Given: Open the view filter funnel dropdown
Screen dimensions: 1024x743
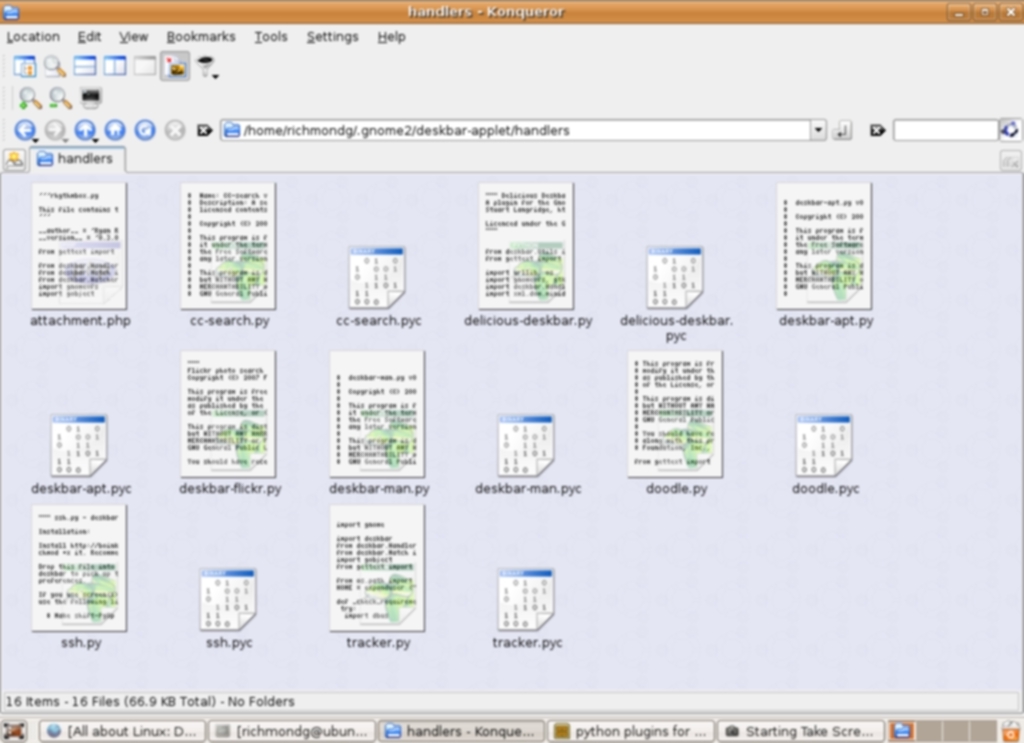Looking at the screenshot, I should click(206, 66).
